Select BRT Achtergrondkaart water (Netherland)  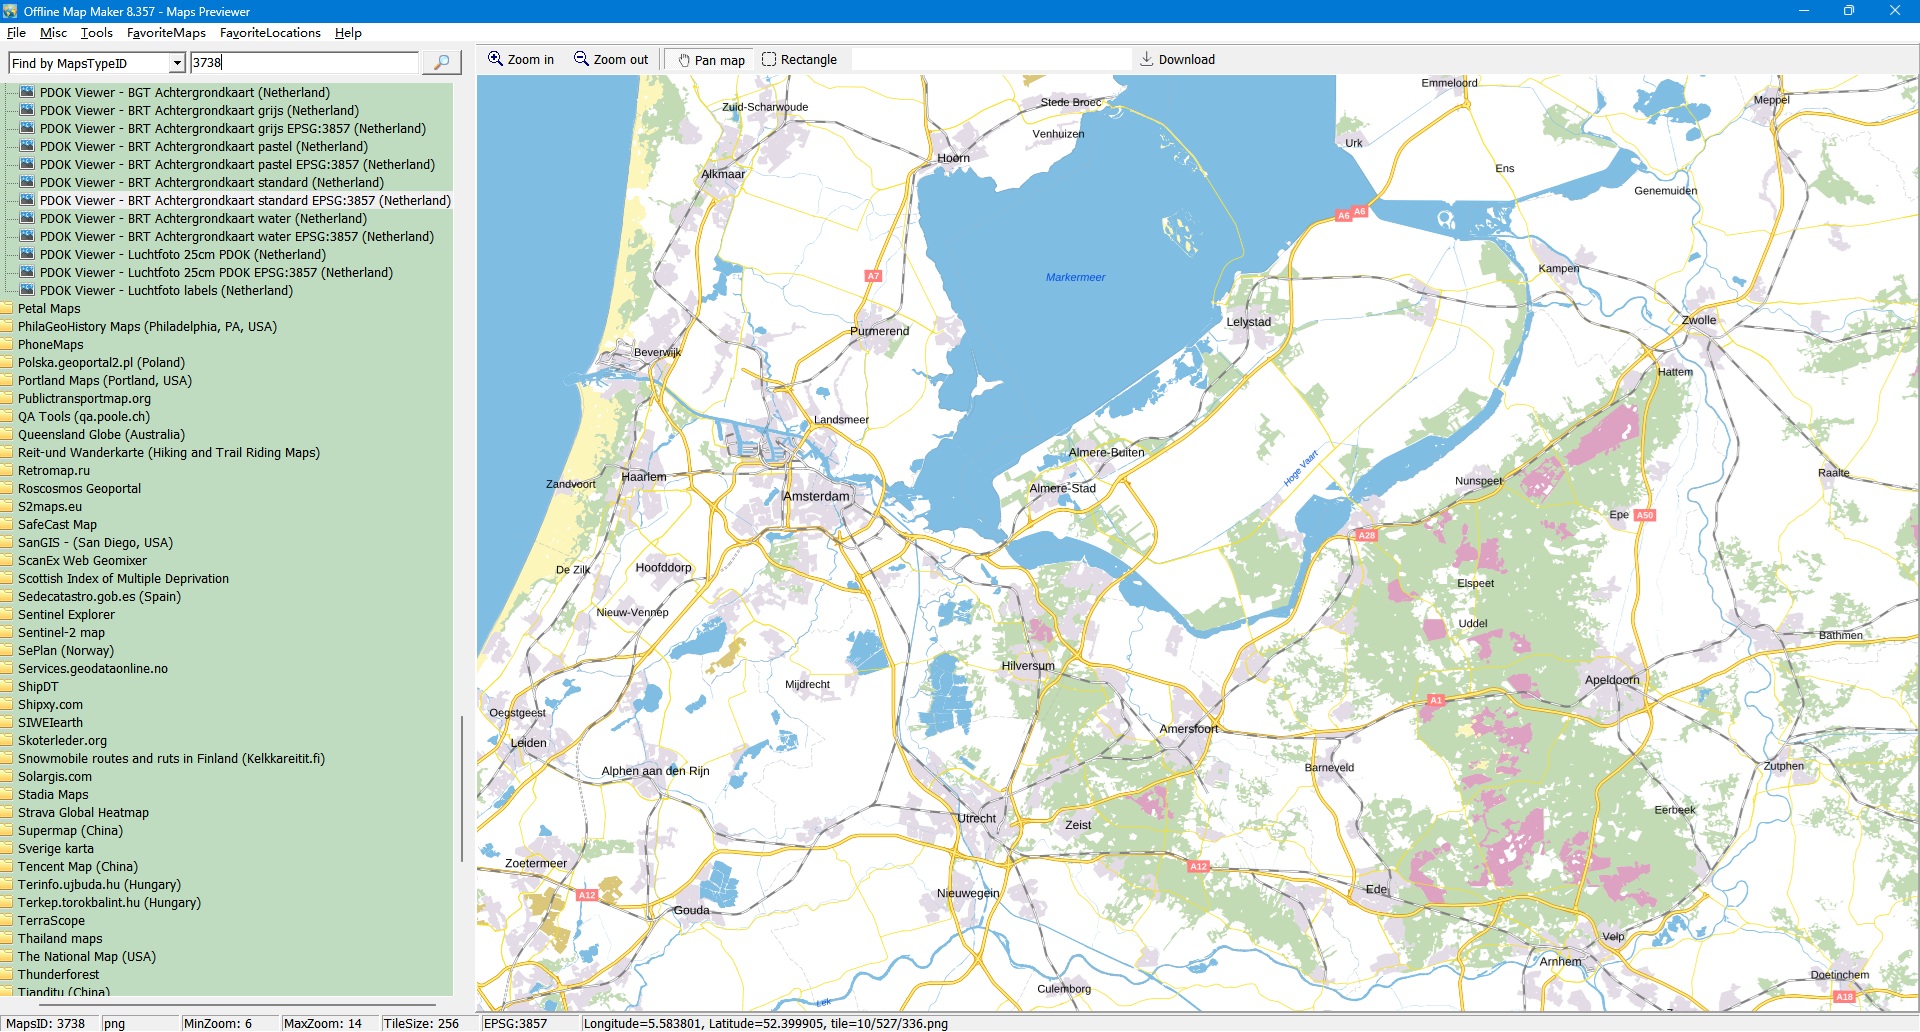pyautogui.click(x=203, y=219)
